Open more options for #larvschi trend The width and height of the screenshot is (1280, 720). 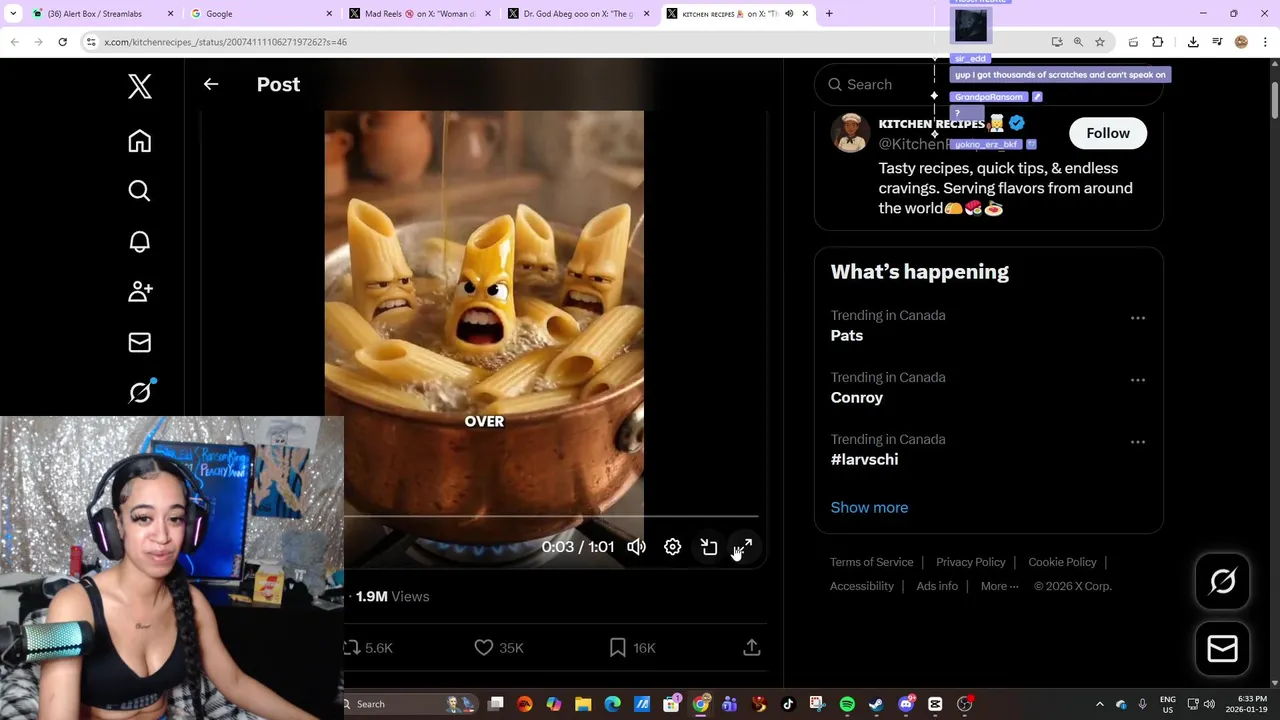click(1138, 442)
